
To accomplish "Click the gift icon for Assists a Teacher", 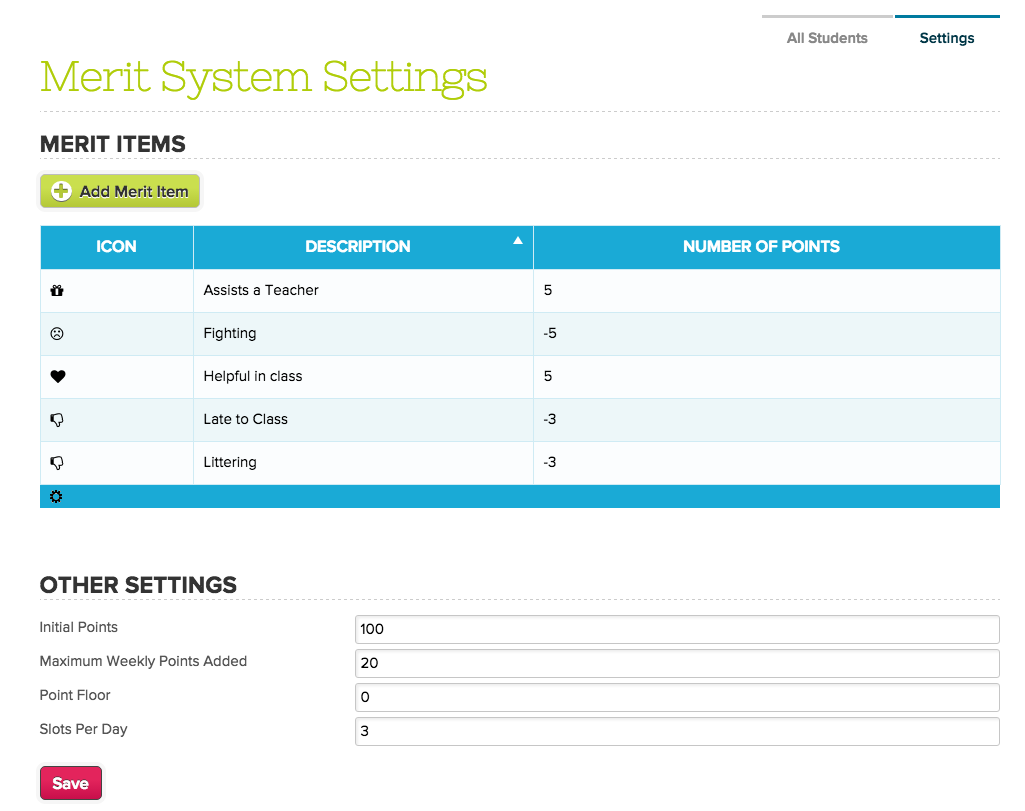I will click(x=57, y=291).
